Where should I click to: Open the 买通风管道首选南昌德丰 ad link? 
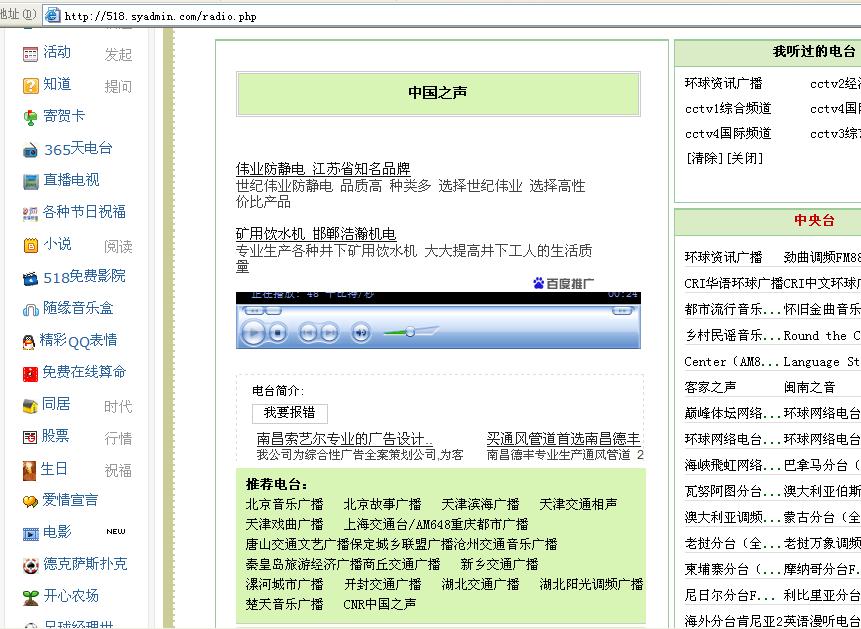563,438
